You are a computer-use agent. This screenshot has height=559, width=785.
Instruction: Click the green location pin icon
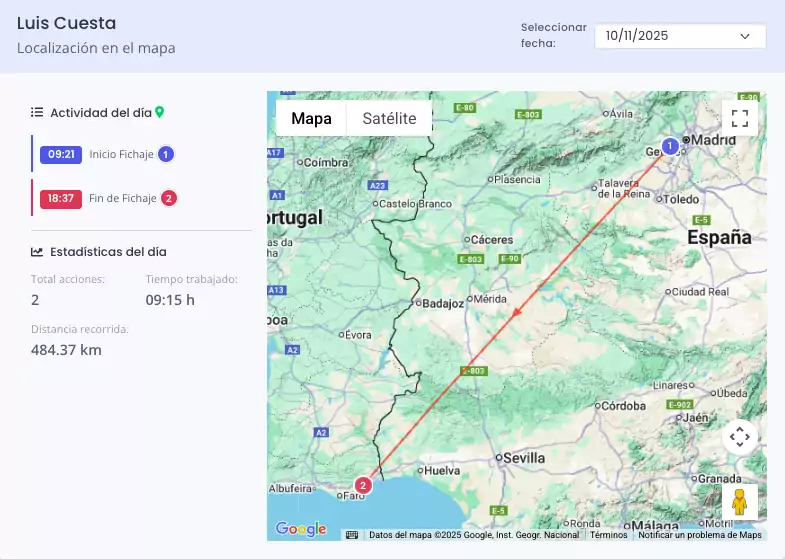click(159, 113)
